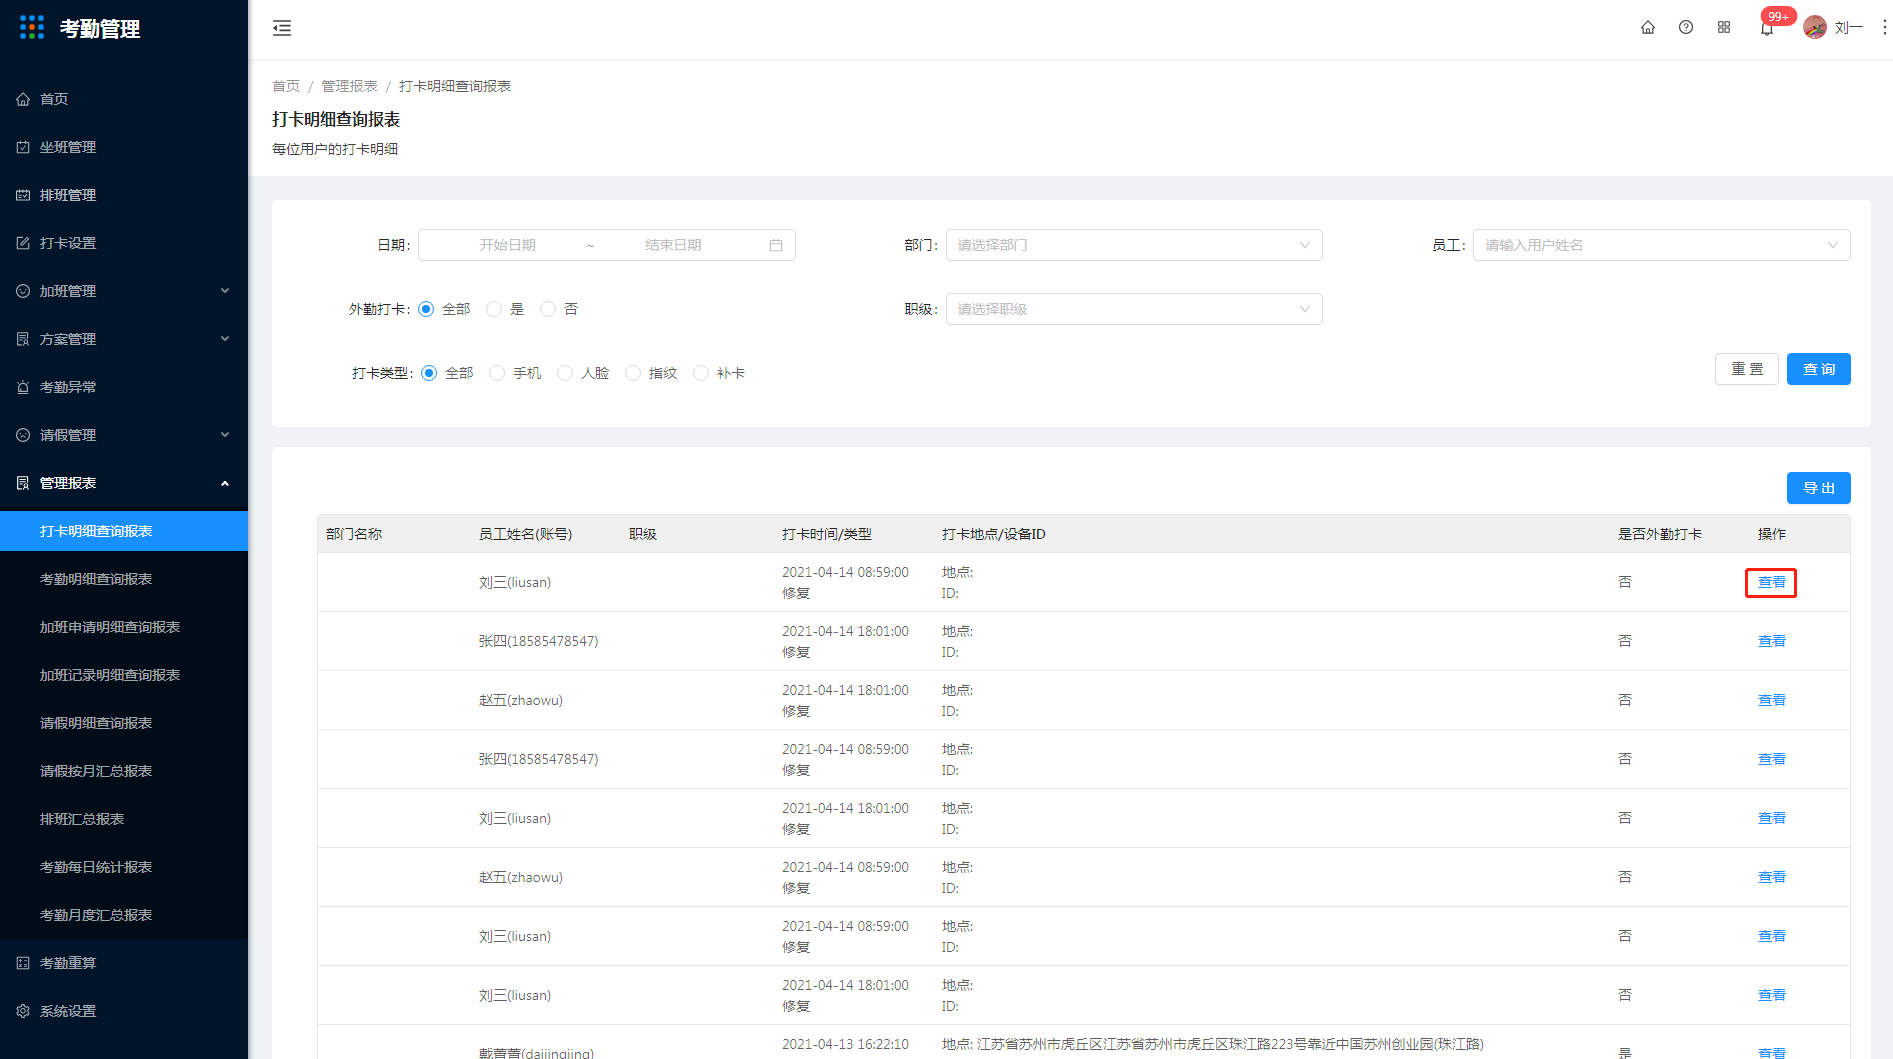The width and height of the screenshot is (1893, 1059).
Task: Click the app grid logo icon
Action: click(32, 27)
